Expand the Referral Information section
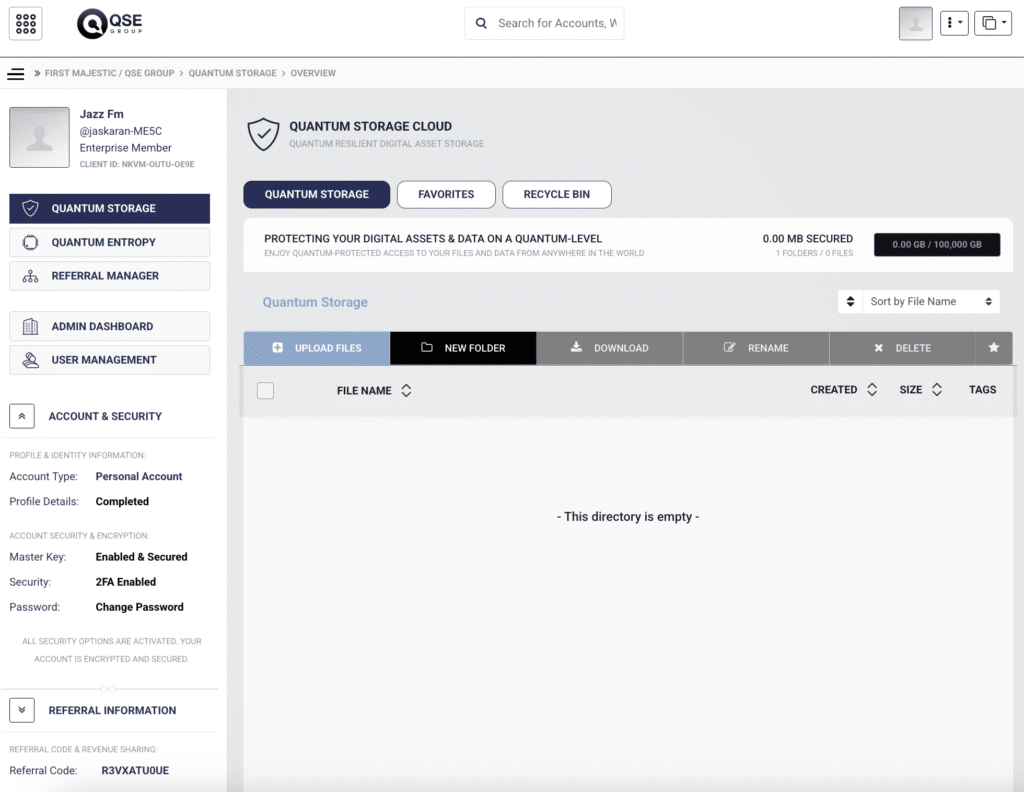Viewport: 1024px width, 792px height. click(x=22, y=710)
